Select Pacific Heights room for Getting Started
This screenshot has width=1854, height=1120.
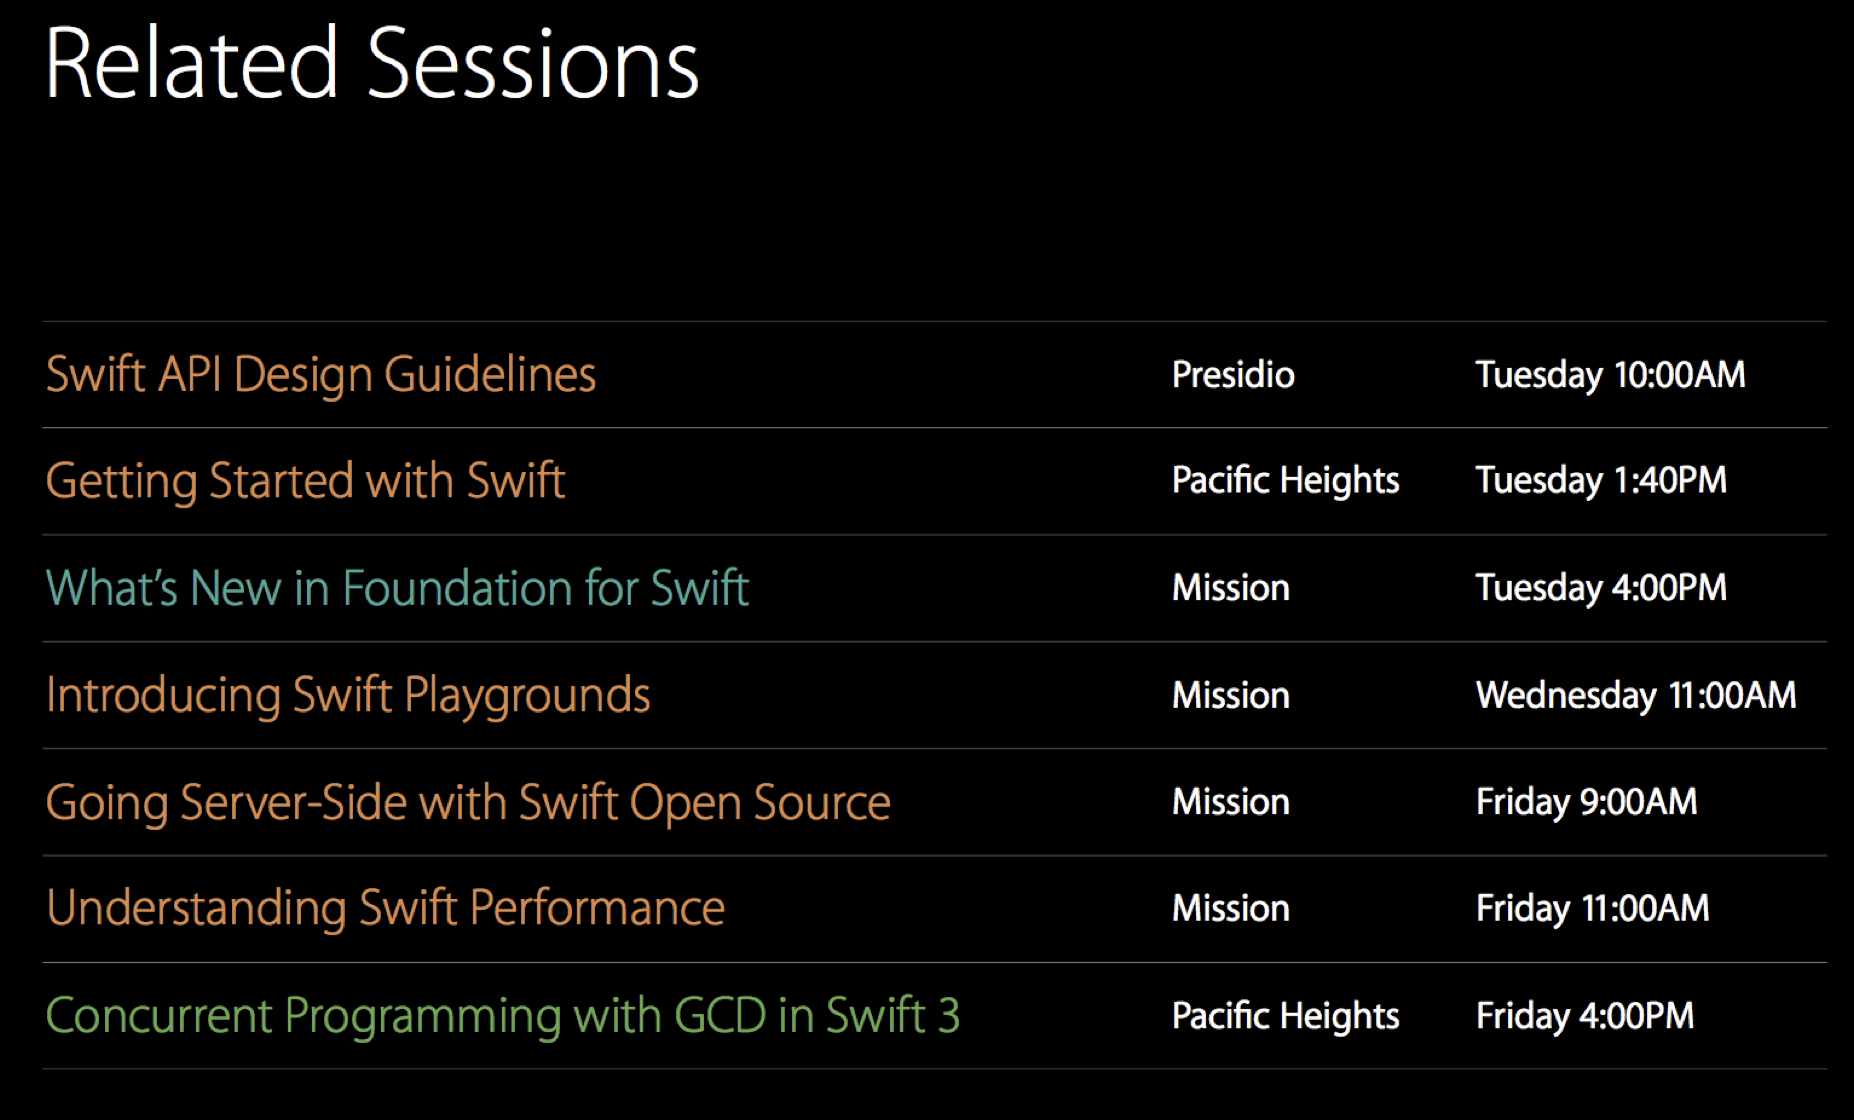pos(1286,481)
